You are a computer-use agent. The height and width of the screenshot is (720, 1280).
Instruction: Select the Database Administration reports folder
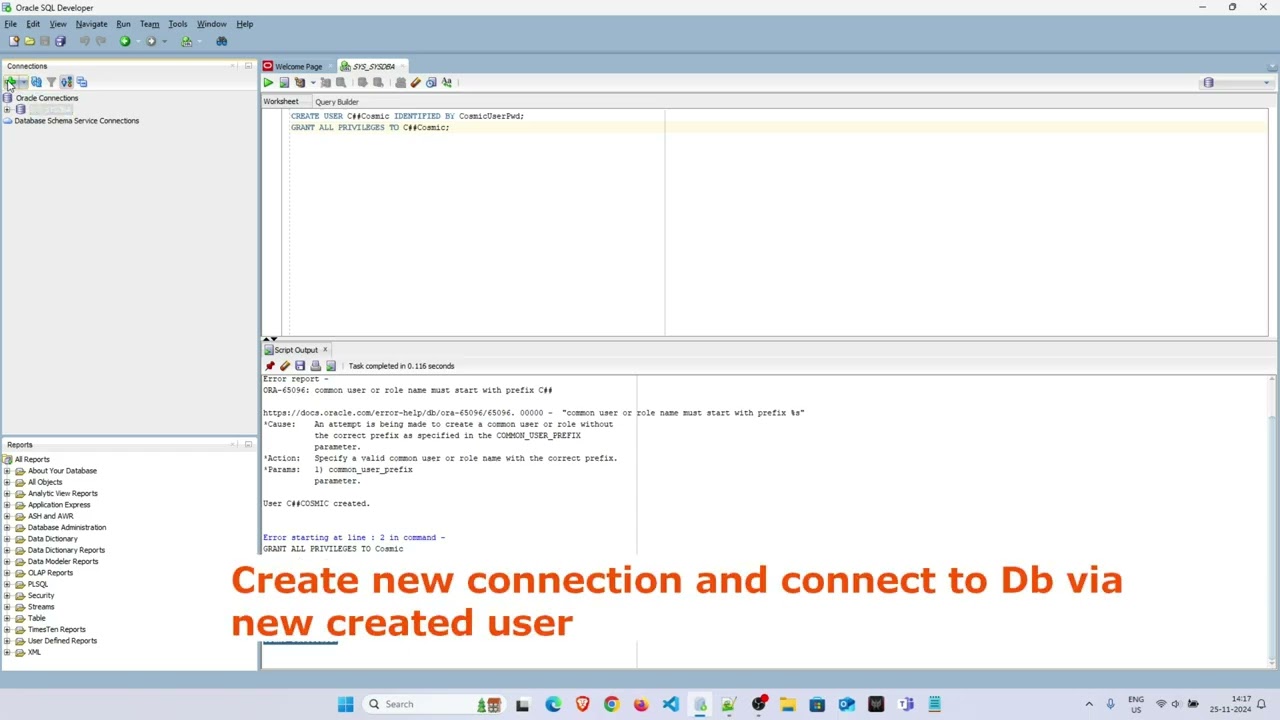tap(66, 528)
